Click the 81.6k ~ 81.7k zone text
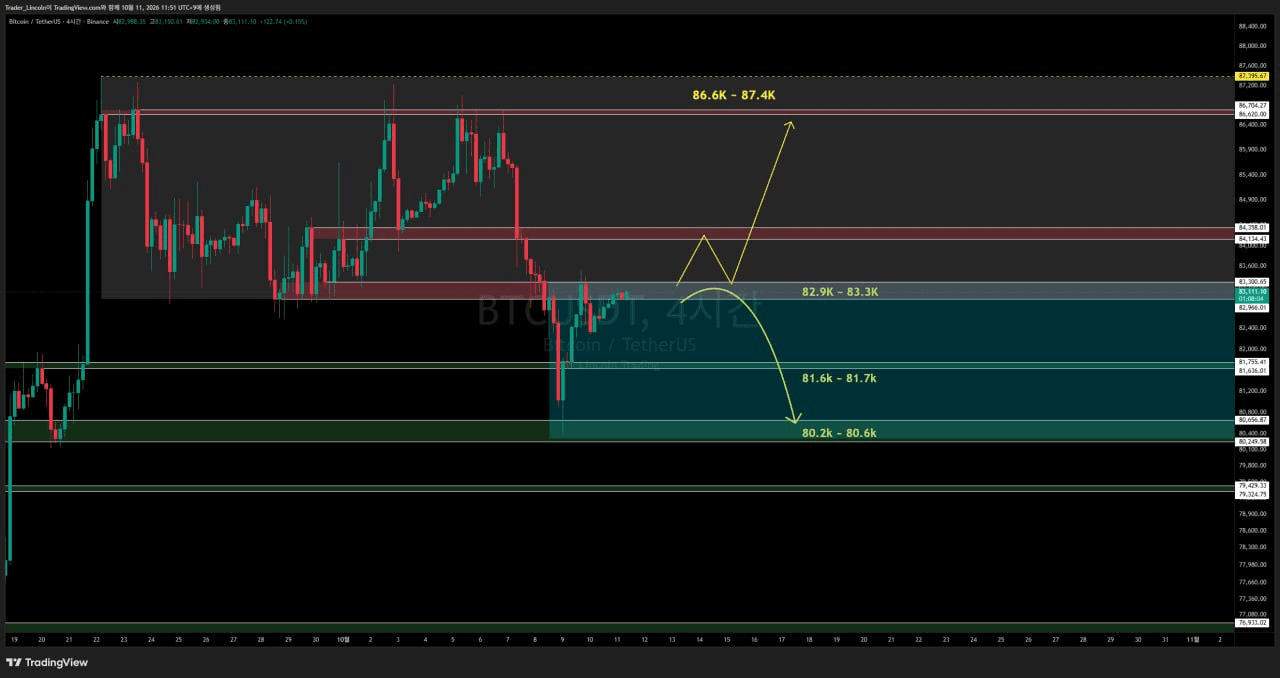Screen dimensions: 1280x678 [x=838, y=379]
